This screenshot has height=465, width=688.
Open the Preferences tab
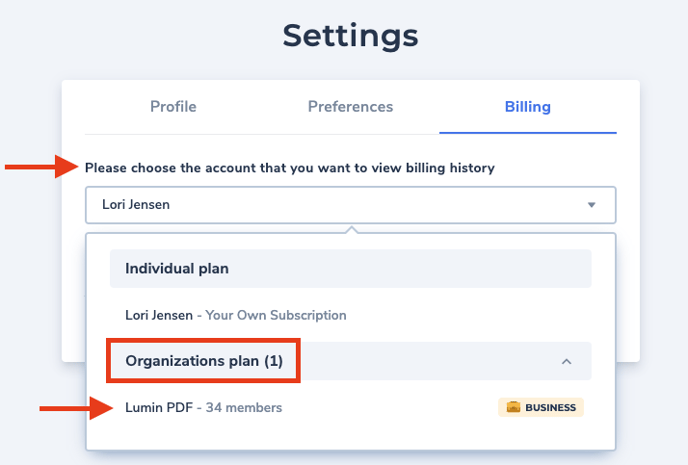350,107
